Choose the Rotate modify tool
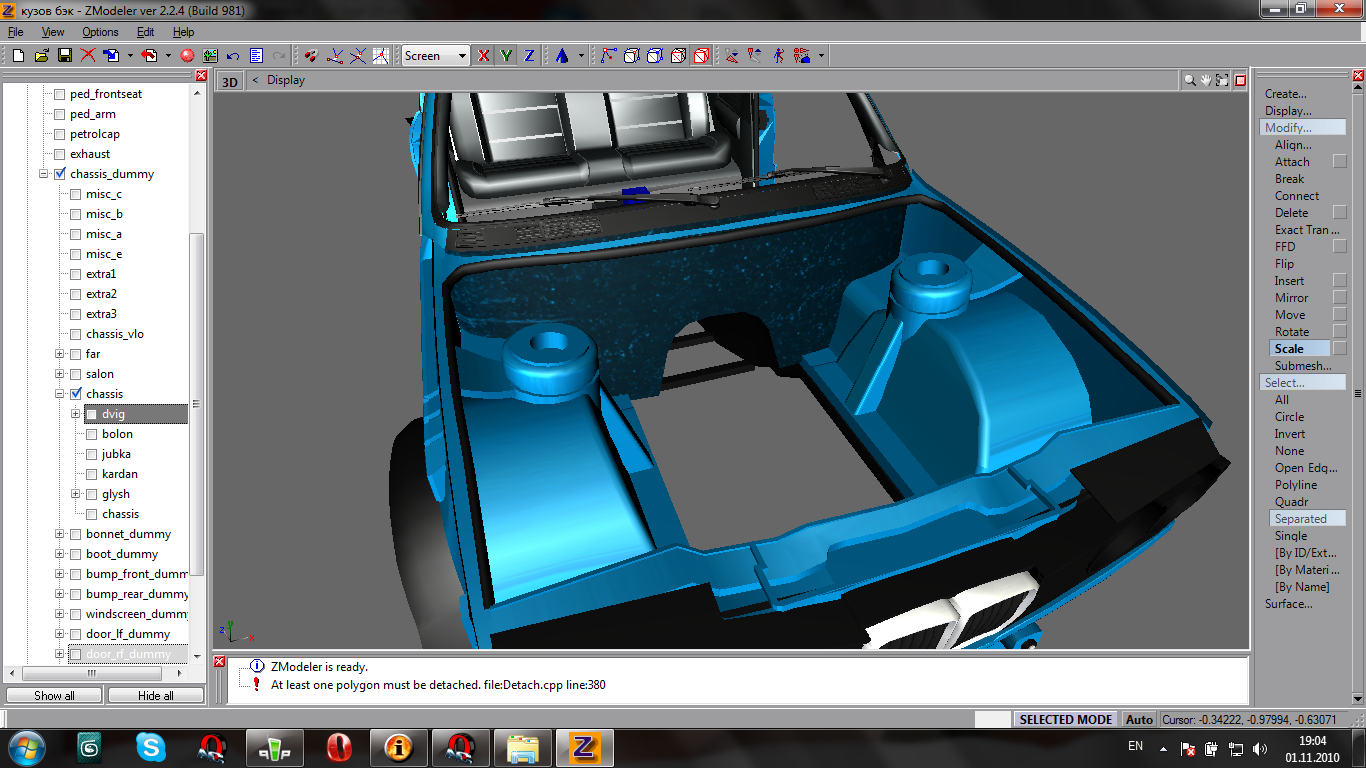The width and height of the screenshot is (1366, 768). pyautogui.click(x=1291, y=332)
